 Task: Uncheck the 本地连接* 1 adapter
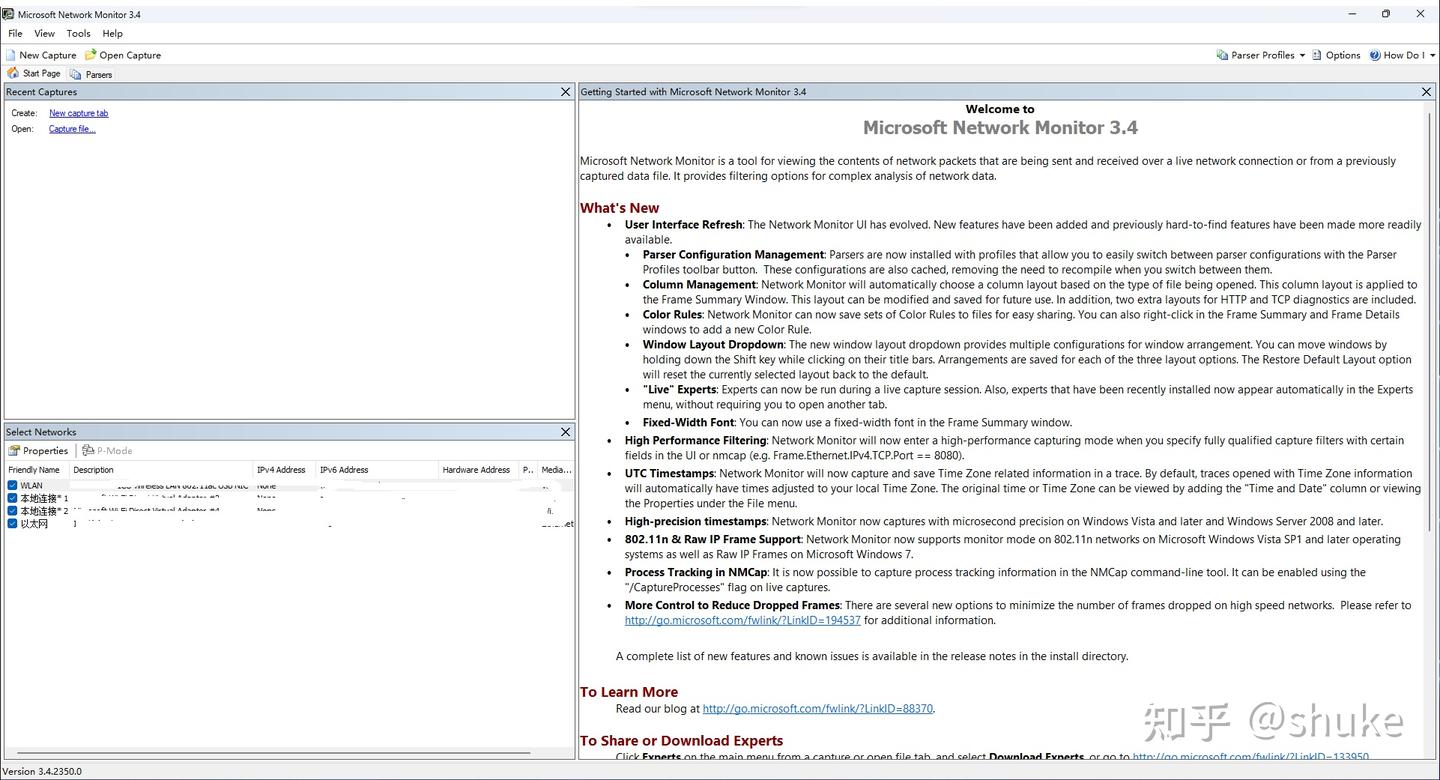click(12, 498)
